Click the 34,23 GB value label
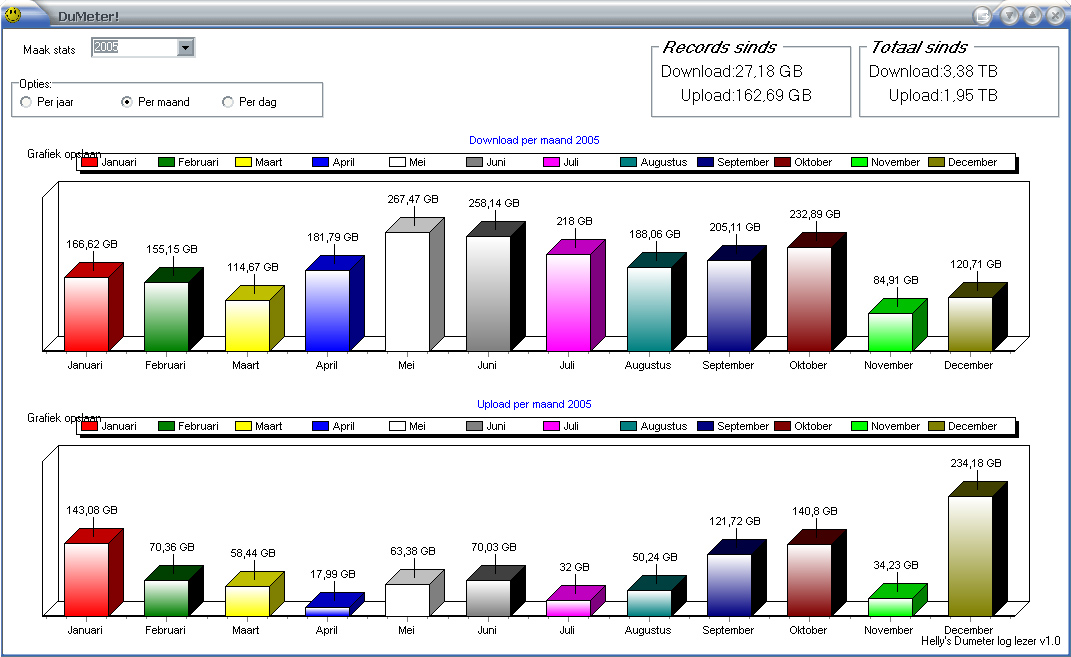Screen dimensions: 1071x657 895,565
